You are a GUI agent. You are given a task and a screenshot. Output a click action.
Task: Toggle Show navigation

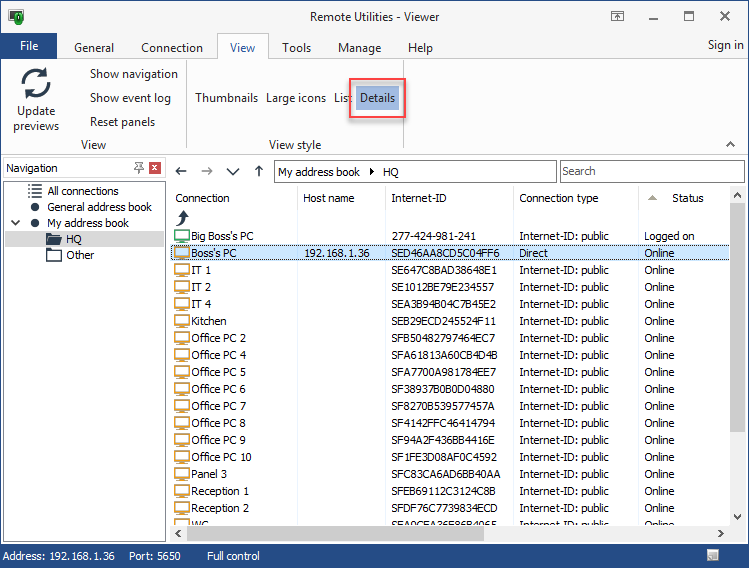point(134,74)
